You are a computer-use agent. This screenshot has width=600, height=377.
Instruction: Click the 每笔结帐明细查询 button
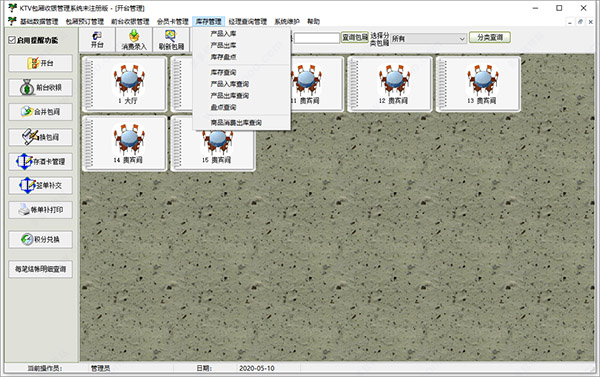pyautogui.click(x=41, y=269)
